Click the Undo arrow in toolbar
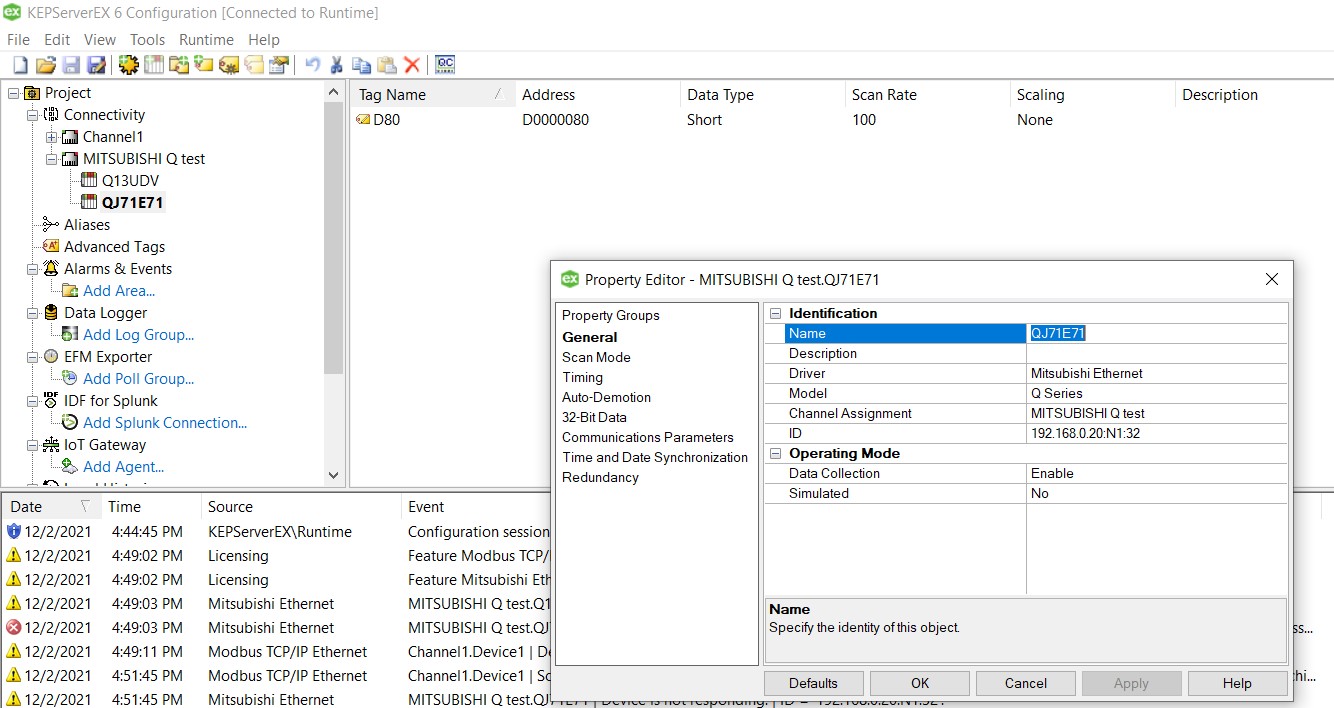This screenshot has height=708, width=1334. tap(312, 65)
